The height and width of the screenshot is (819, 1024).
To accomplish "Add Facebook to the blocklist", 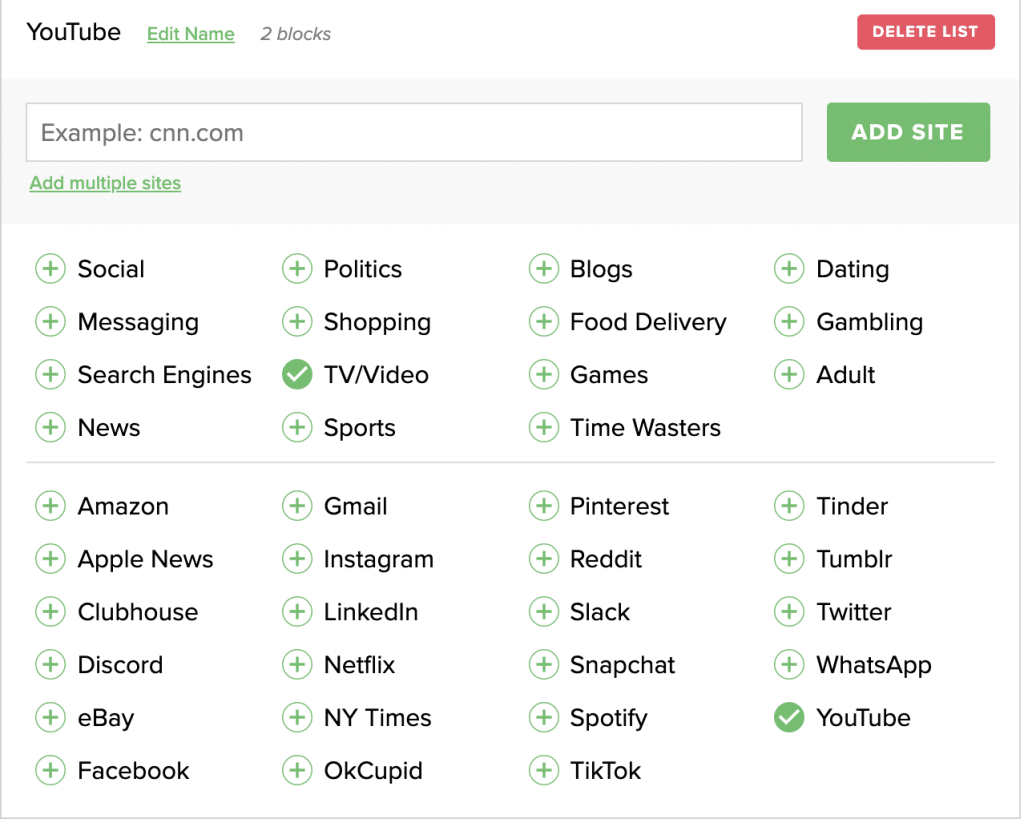I will coord(50,770).
